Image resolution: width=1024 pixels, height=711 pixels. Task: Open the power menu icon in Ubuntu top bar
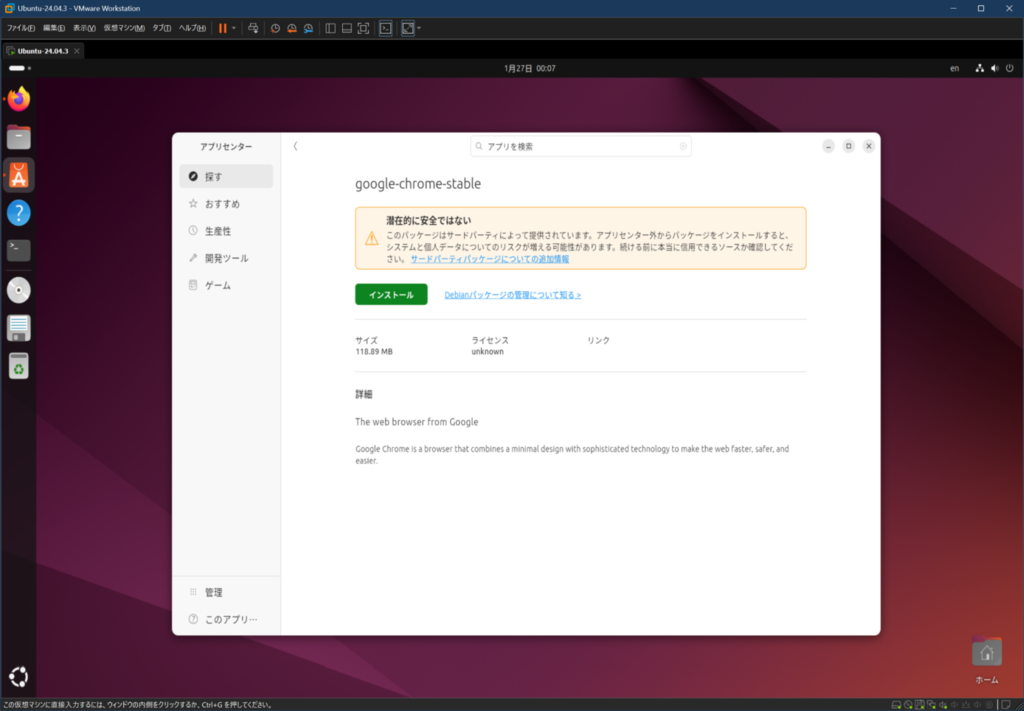[1010, 68]
